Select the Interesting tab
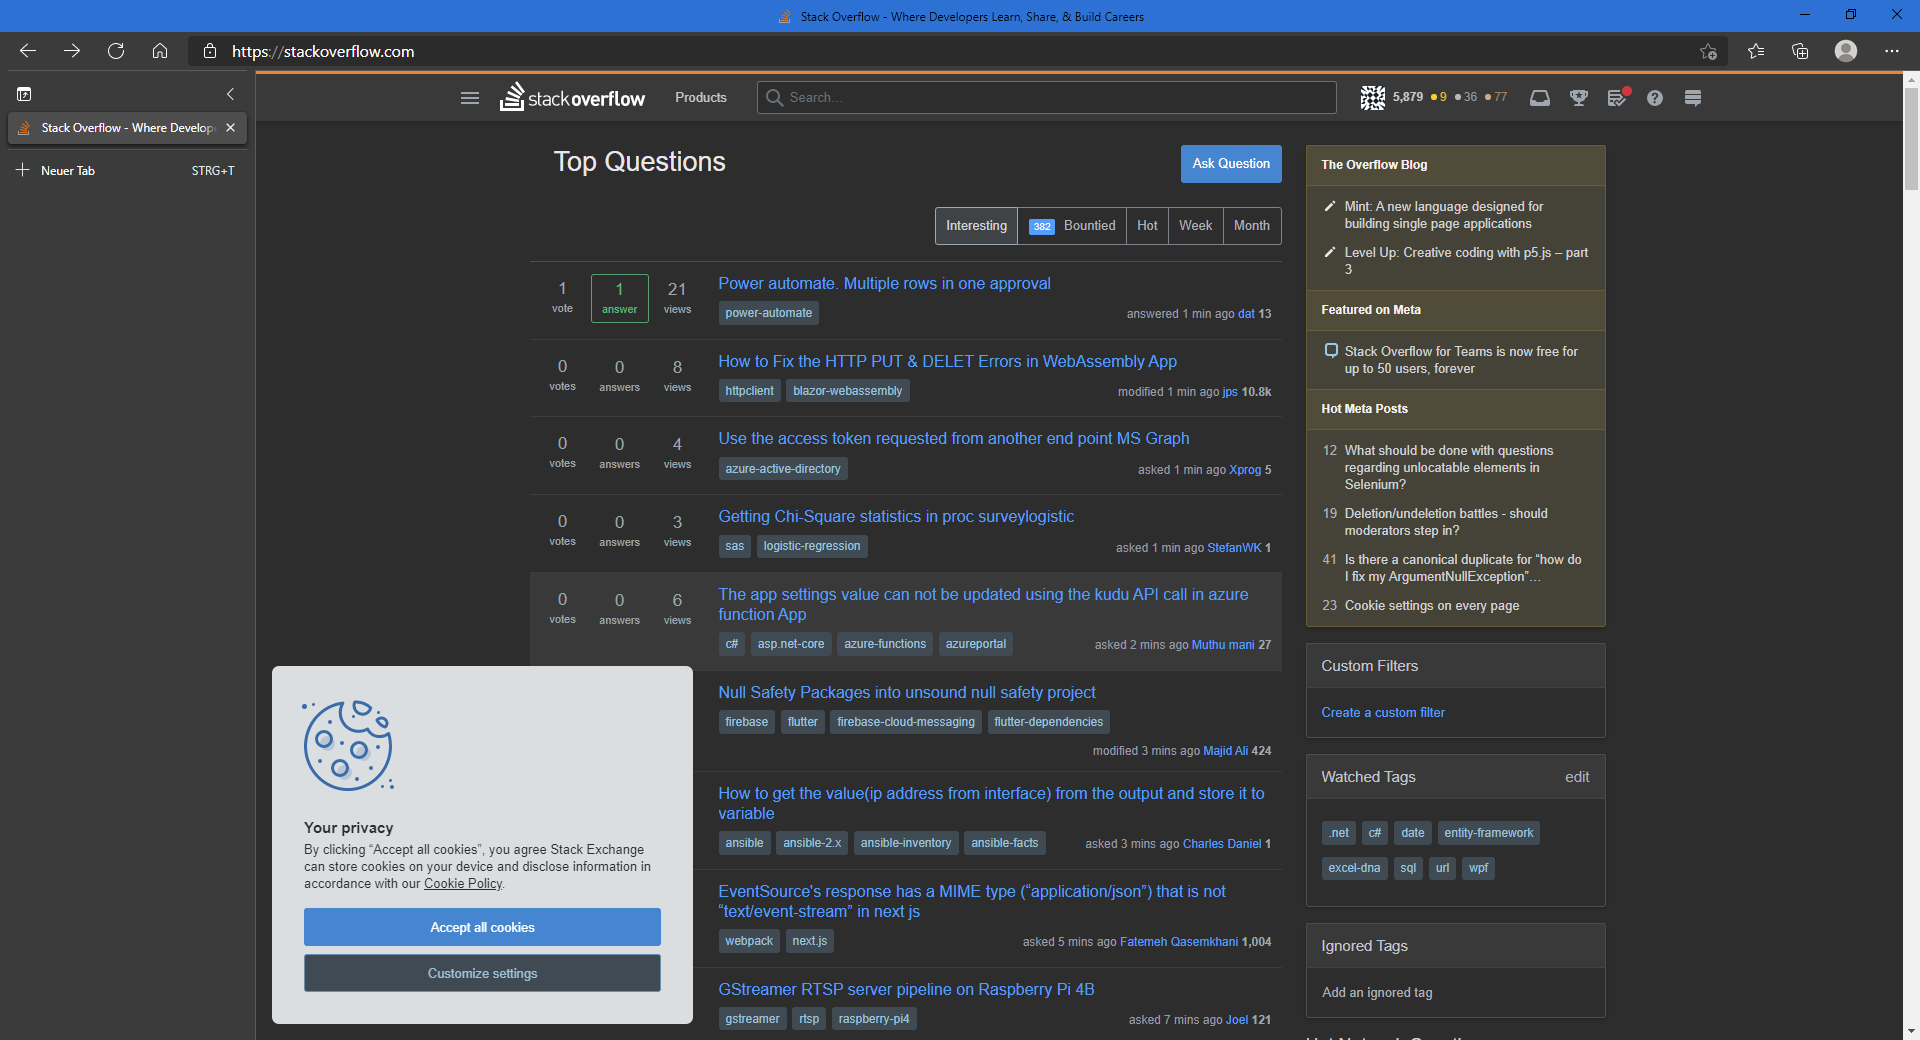The image size is (1920, 1040). pyautogui.click(x=977, y=226)
